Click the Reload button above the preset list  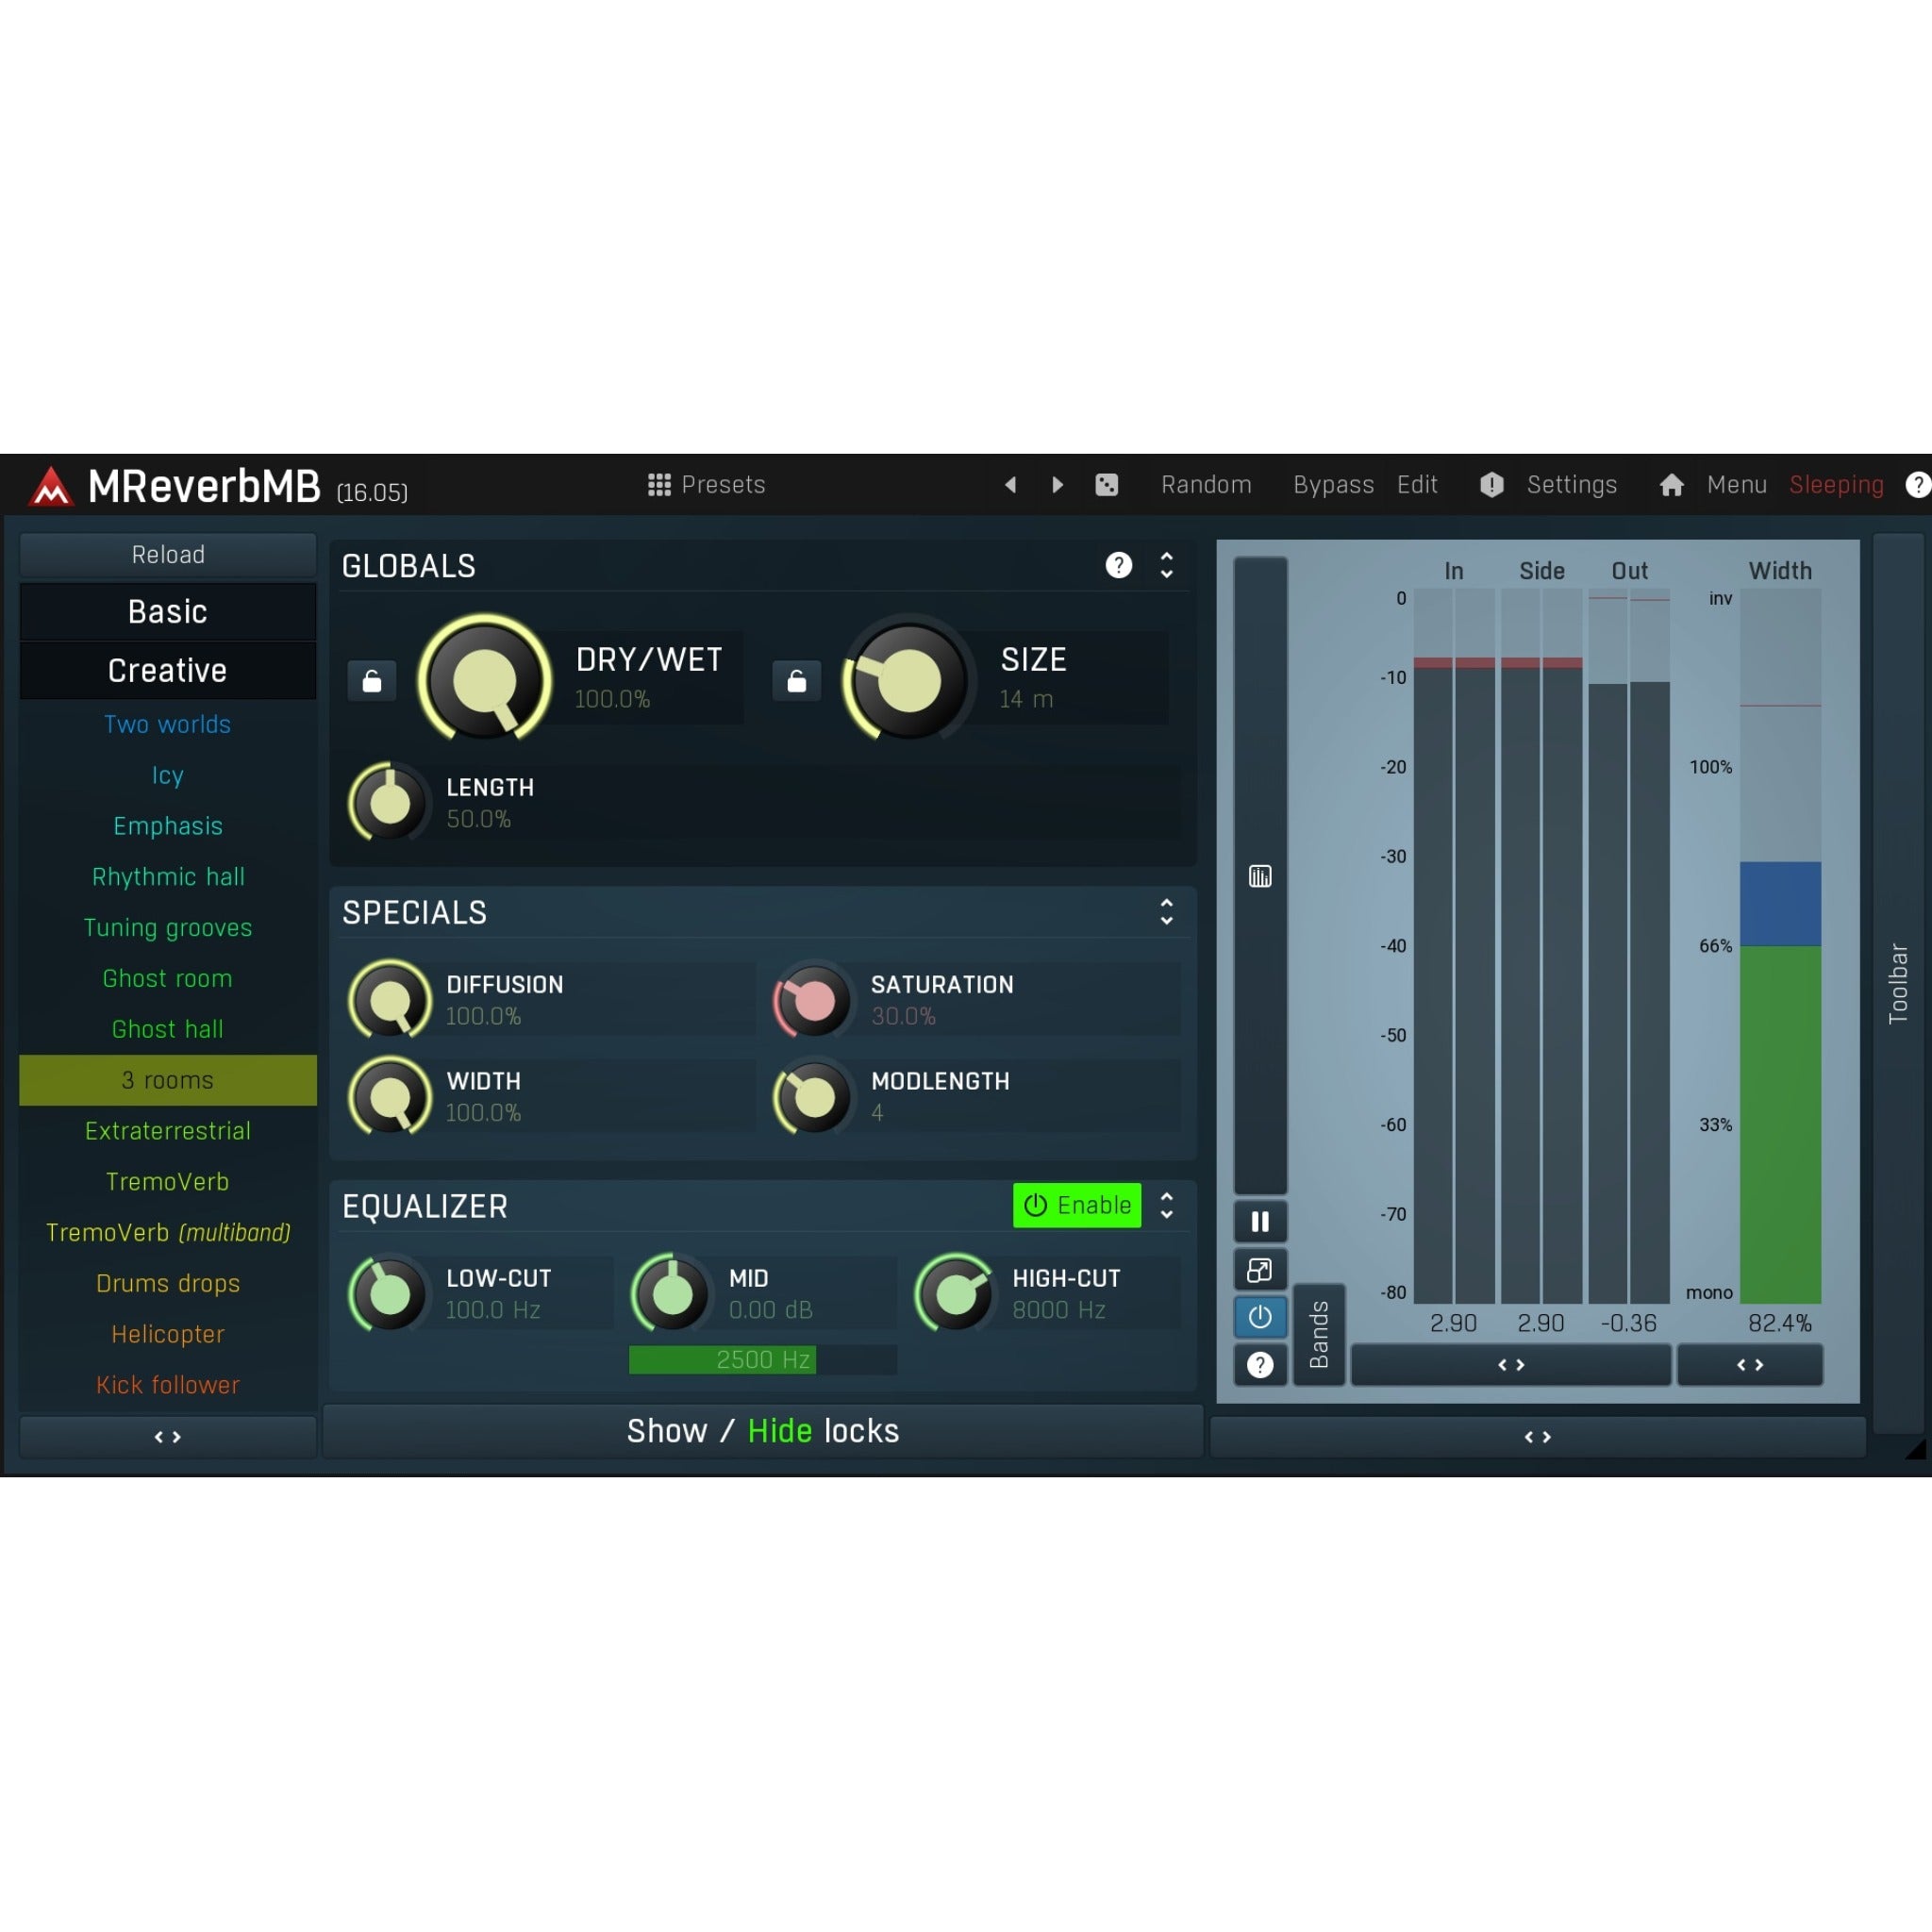tap(167, 554)
